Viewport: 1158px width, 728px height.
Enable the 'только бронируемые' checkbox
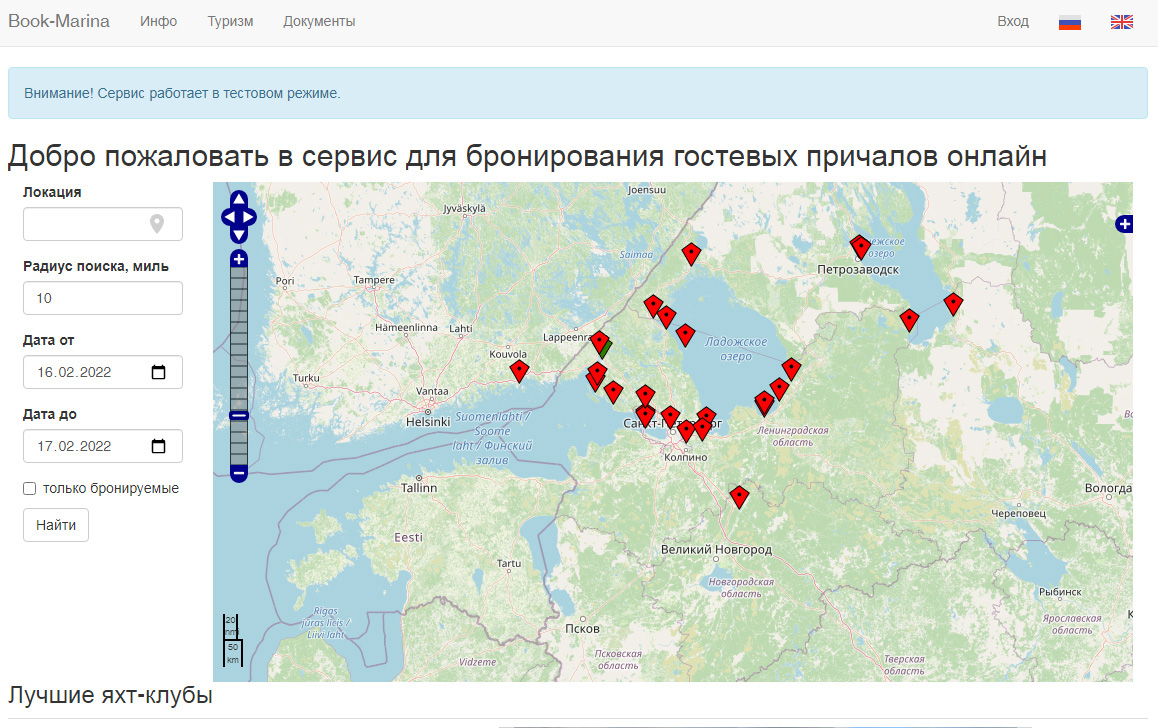[30, 489]
